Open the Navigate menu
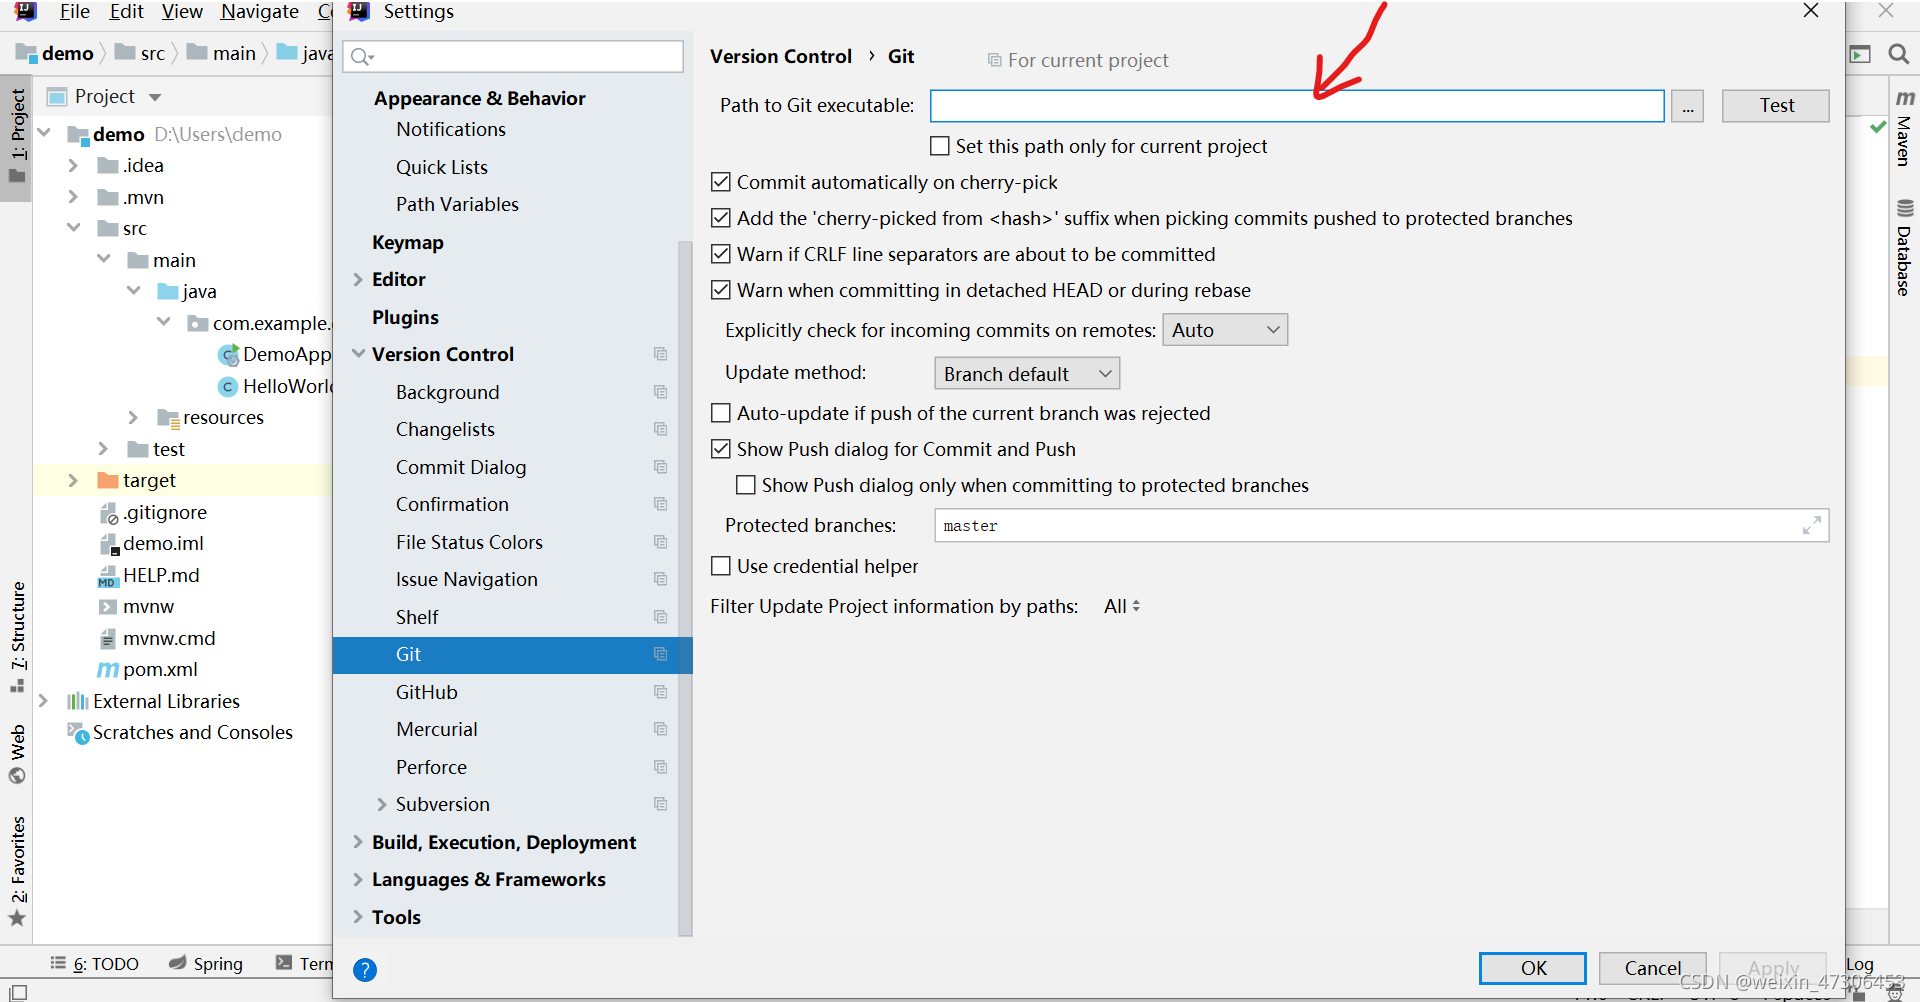 pos(260,12)
